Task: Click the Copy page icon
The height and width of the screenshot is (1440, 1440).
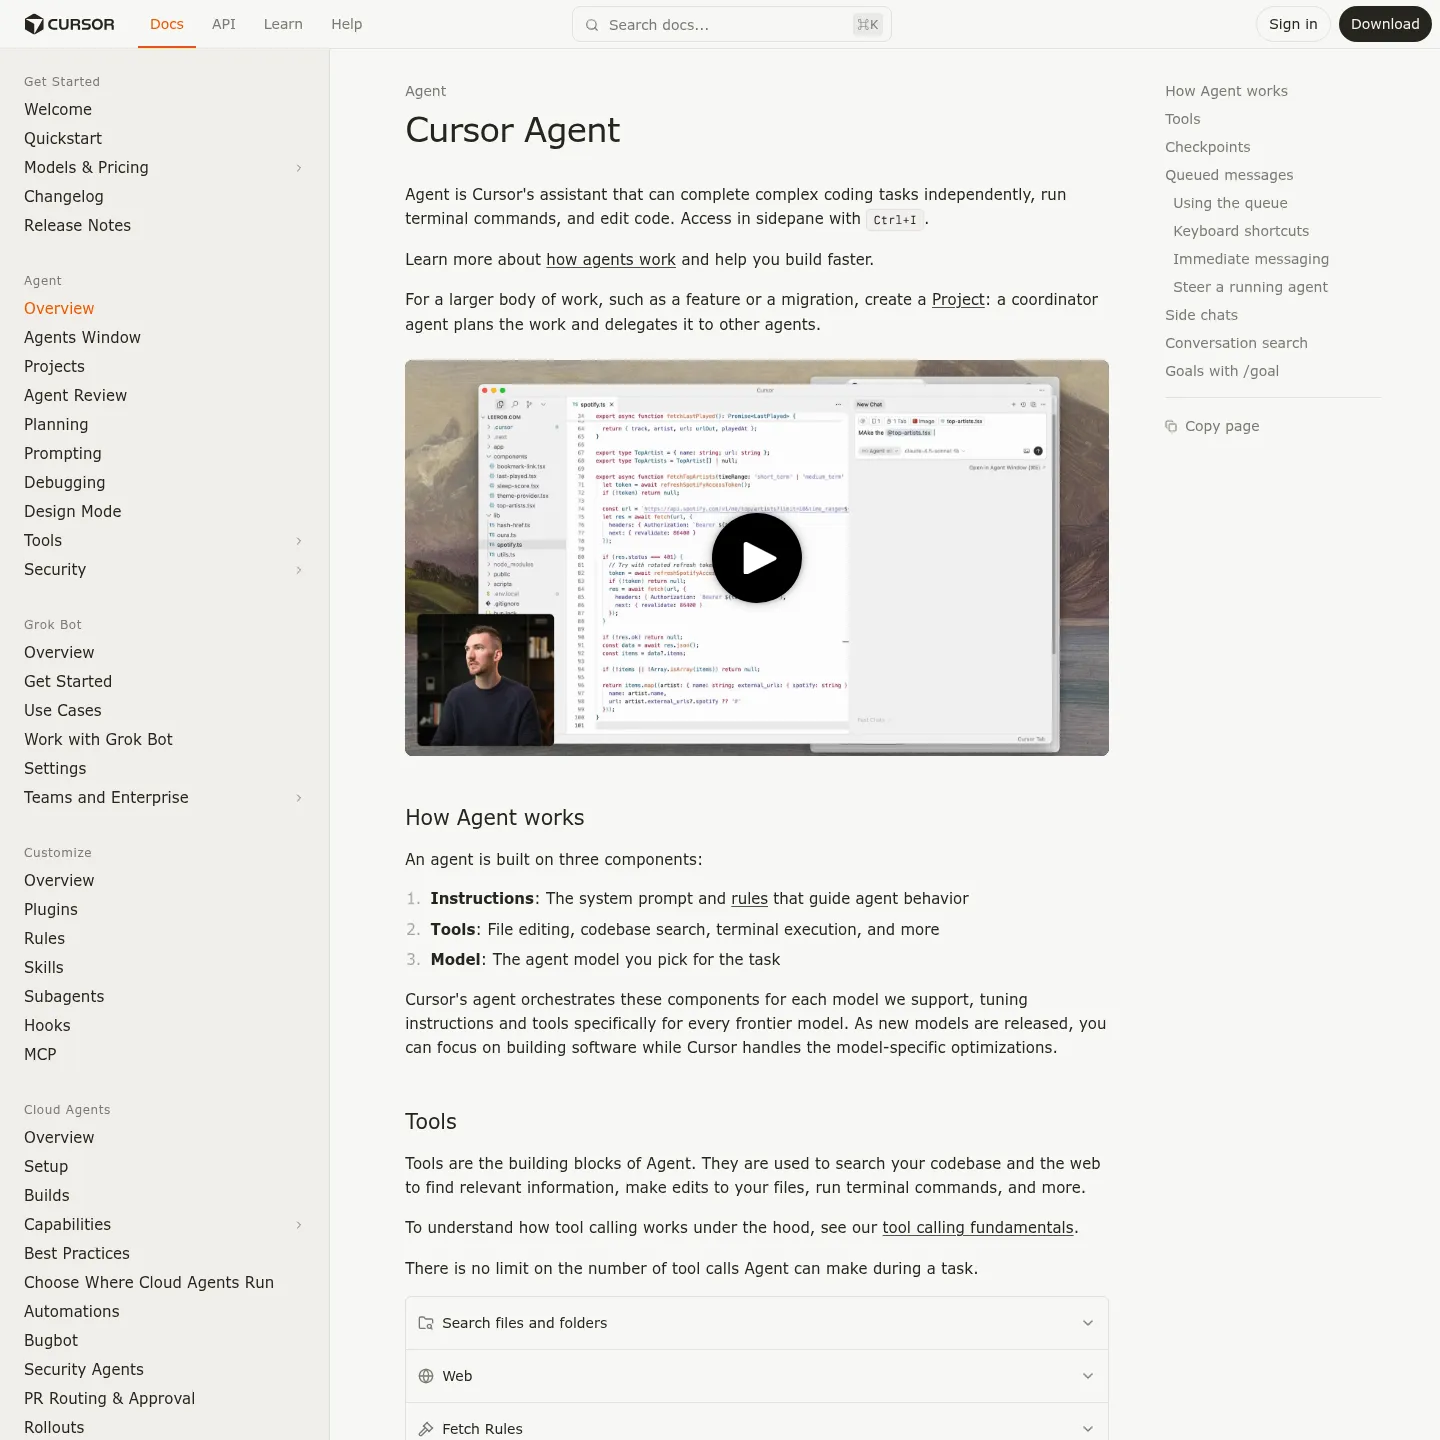Action: tap(1171, 426)
